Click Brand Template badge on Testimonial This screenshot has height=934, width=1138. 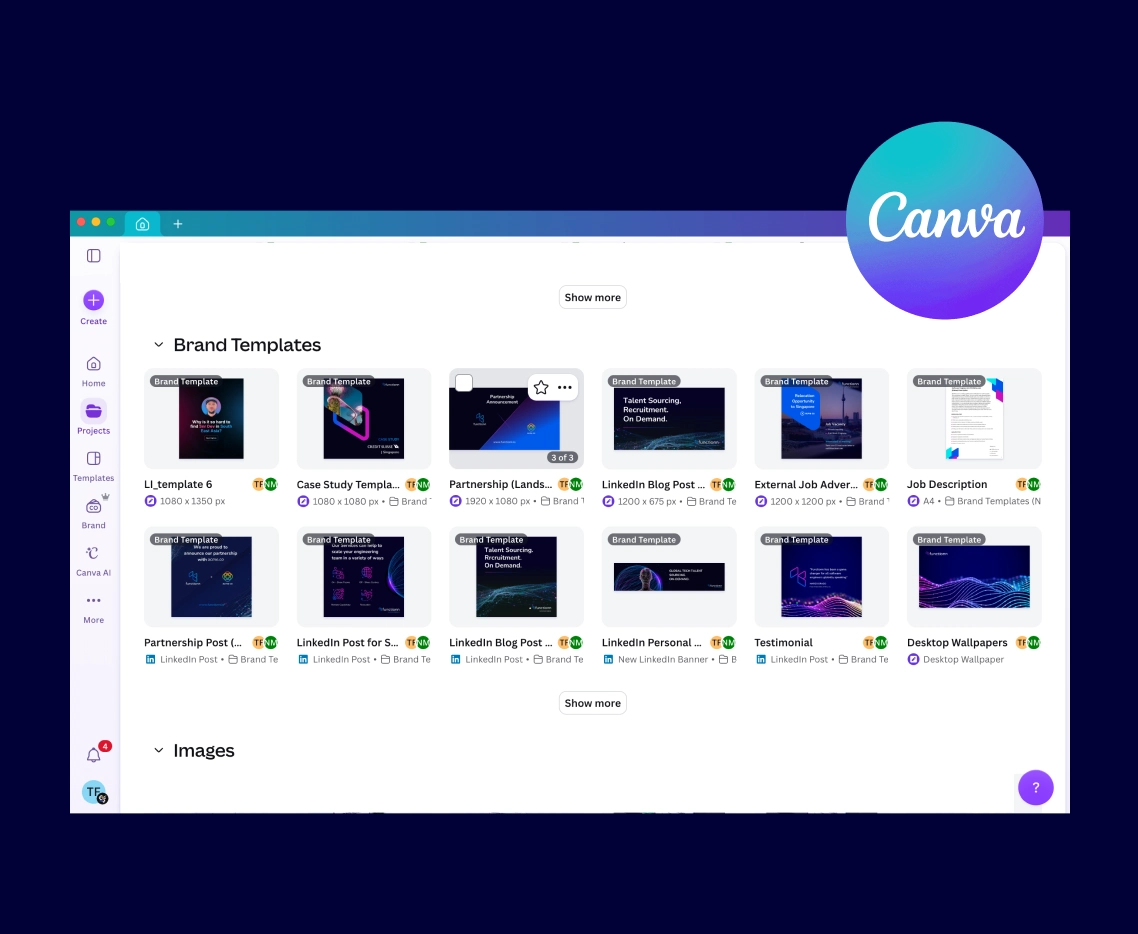pyautogui.click(x=795, y=539)
